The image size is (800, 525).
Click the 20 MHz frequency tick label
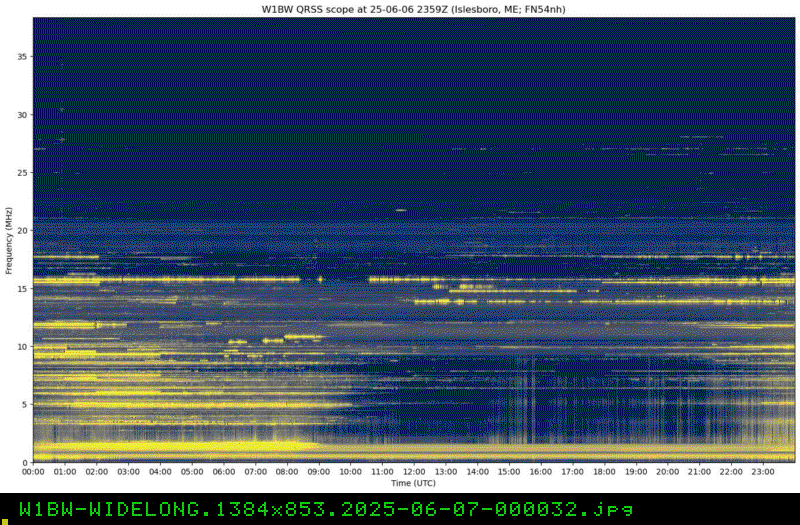point(22,231)
